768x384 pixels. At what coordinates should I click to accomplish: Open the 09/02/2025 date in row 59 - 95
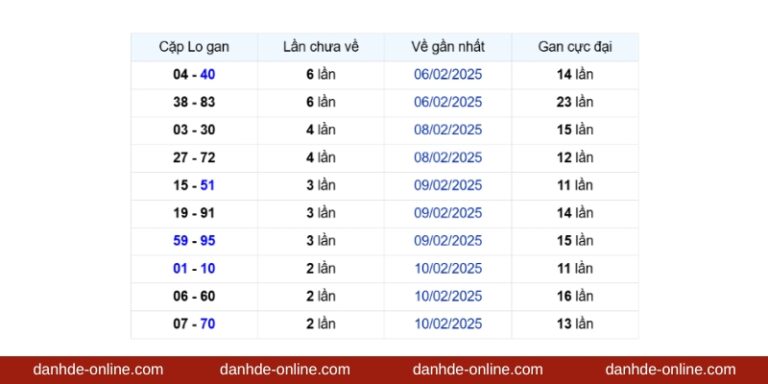pos(448,241)
